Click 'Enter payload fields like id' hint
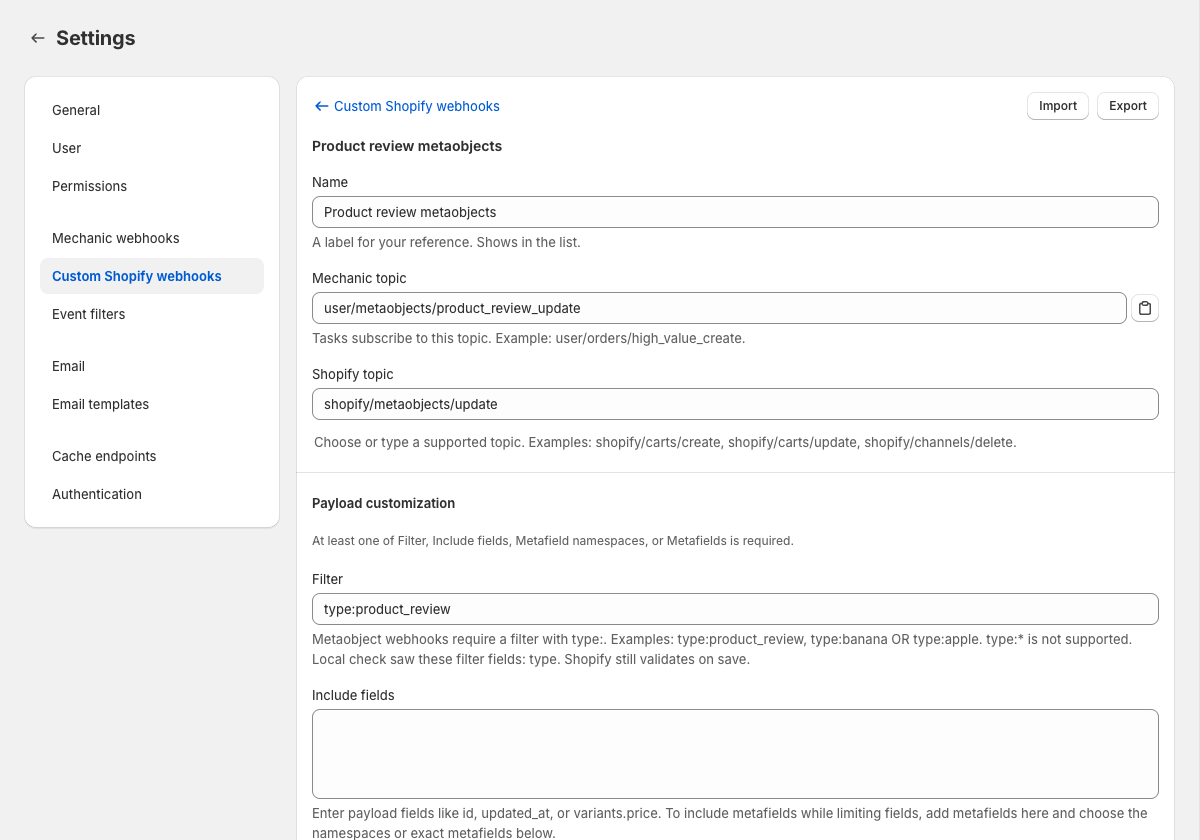Viewport: 1200px width, 840px height. [x=730, y=823]
